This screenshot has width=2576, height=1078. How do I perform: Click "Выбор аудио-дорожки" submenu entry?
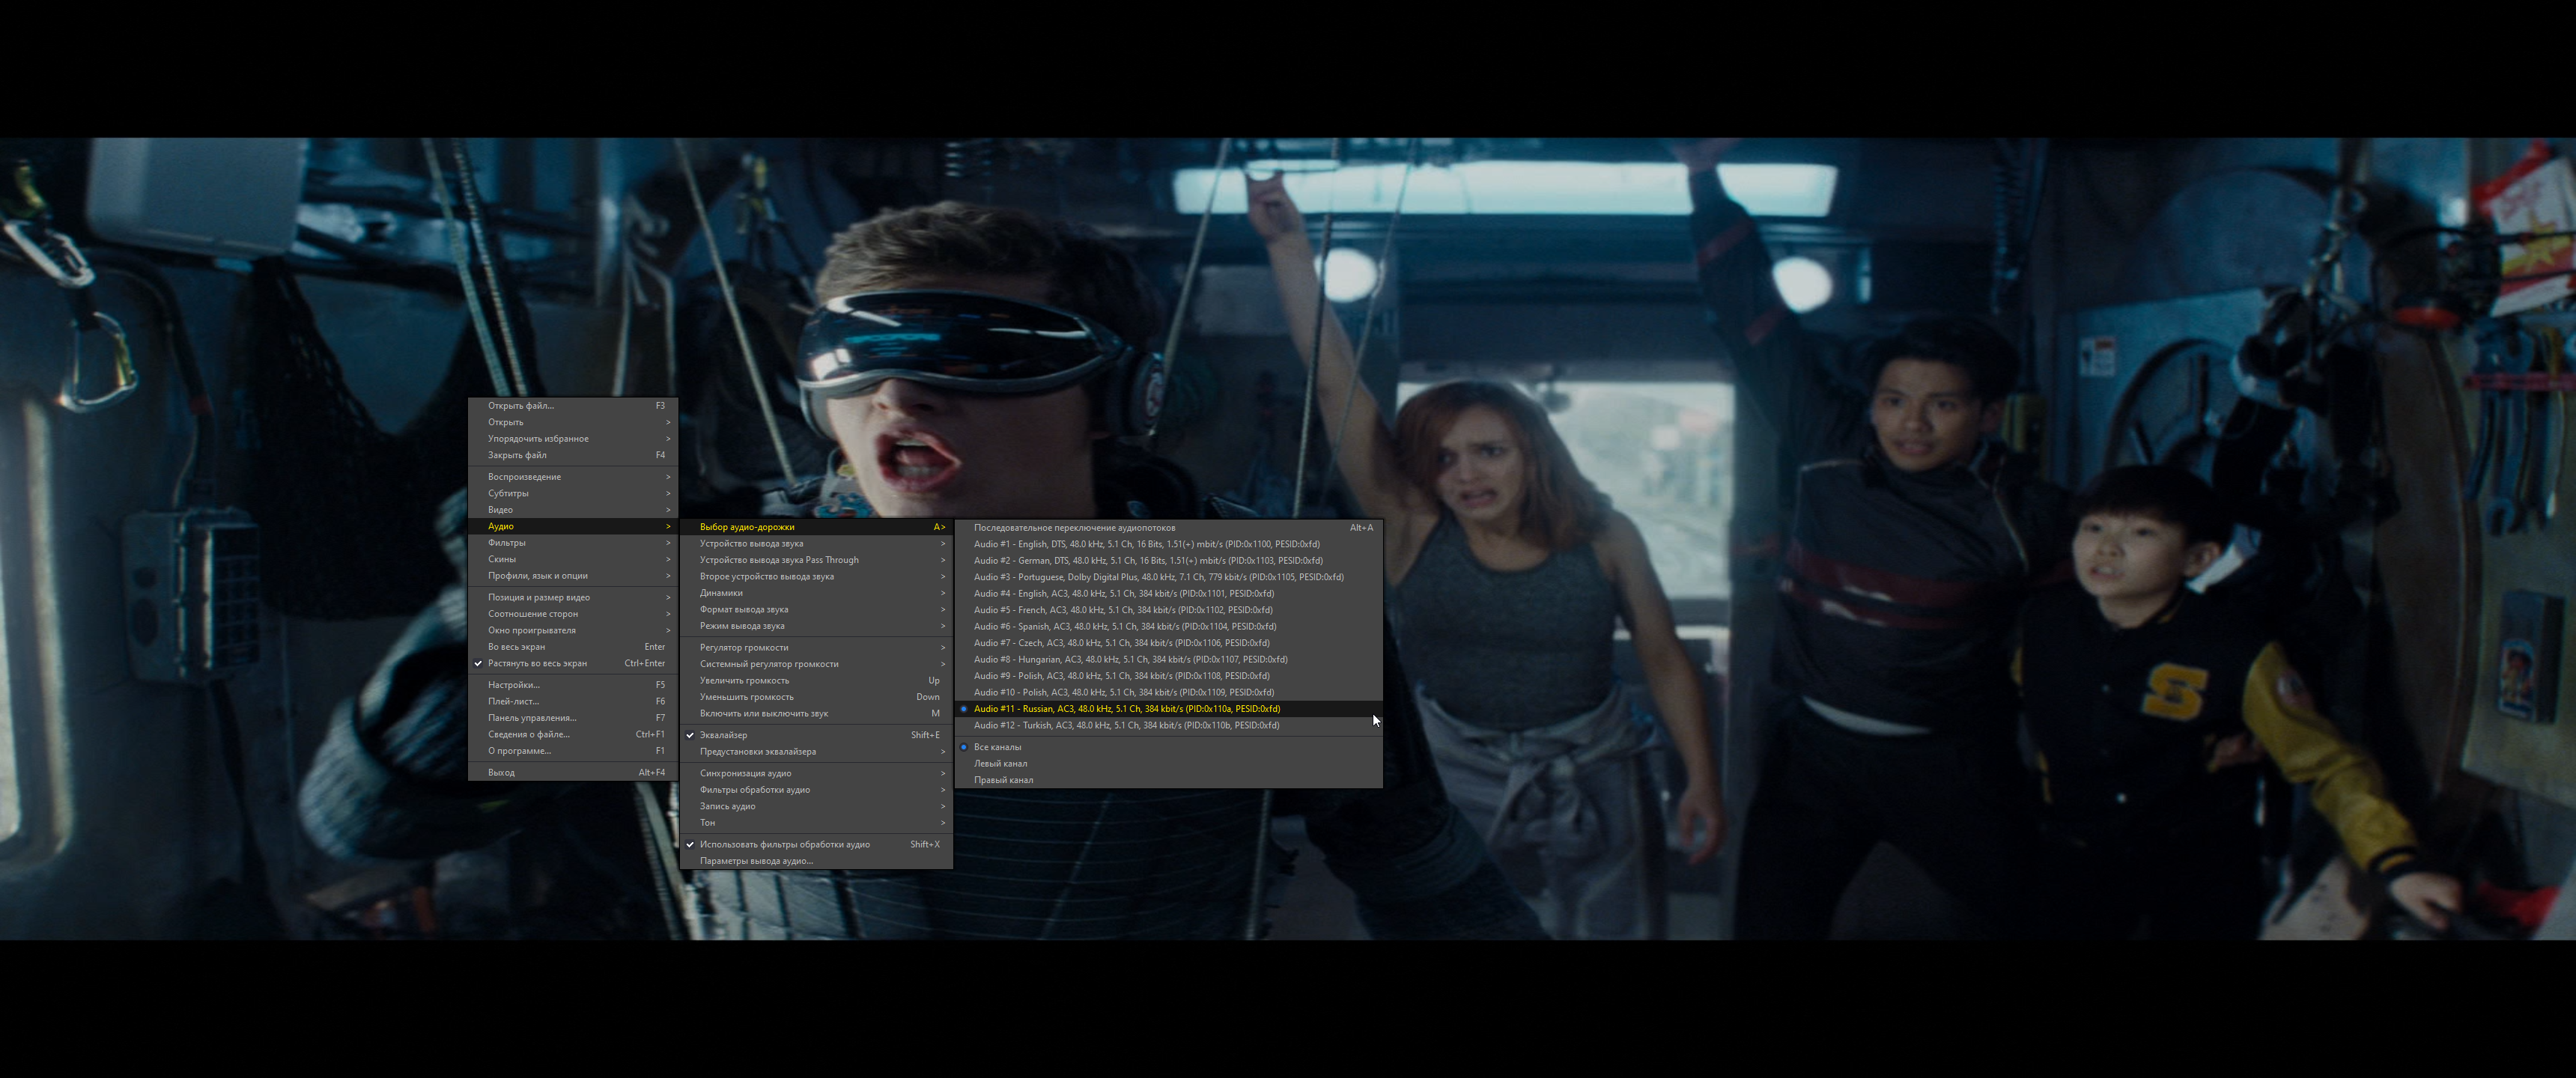click(x=816, y=527)
